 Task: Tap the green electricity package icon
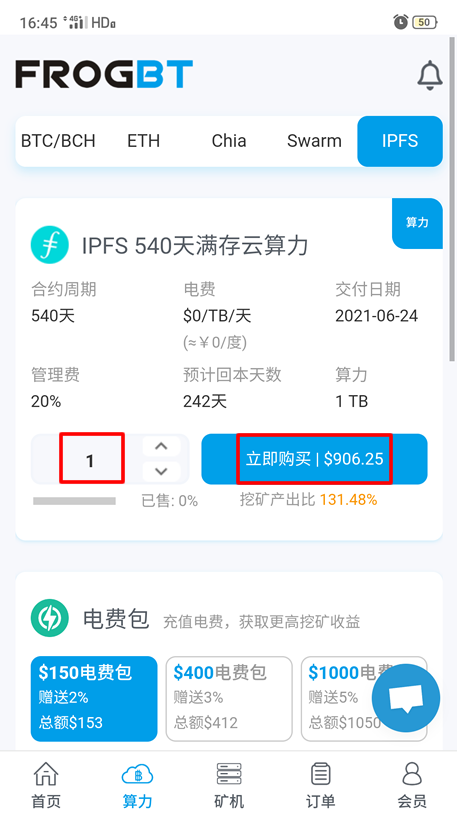50,618
